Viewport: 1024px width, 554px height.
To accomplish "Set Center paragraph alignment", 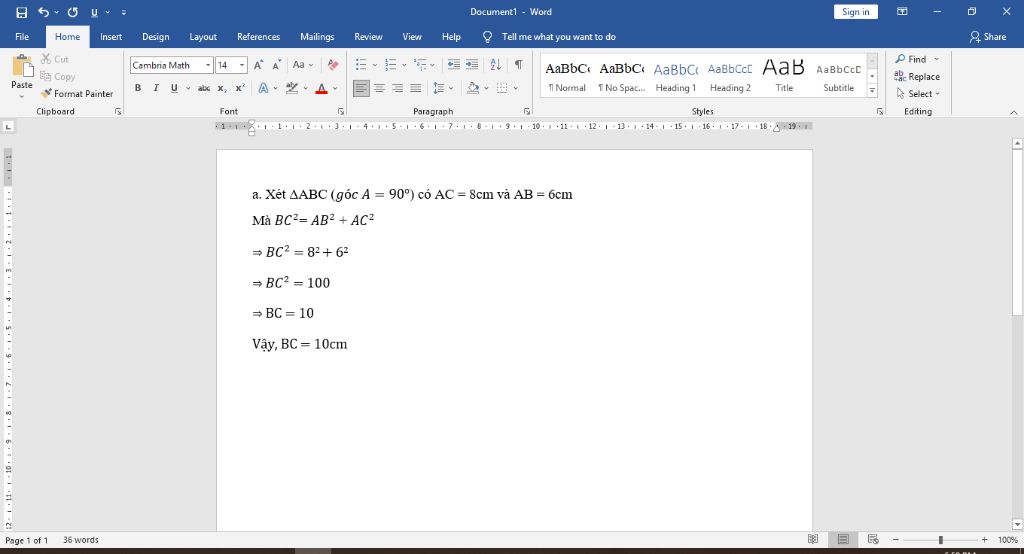I will 379,88.
